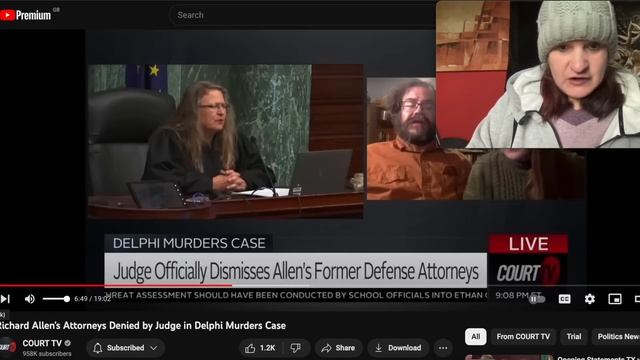This screenshot has width=640, height=360.
Task: Select the Trial filter chip
Action: 573,337
